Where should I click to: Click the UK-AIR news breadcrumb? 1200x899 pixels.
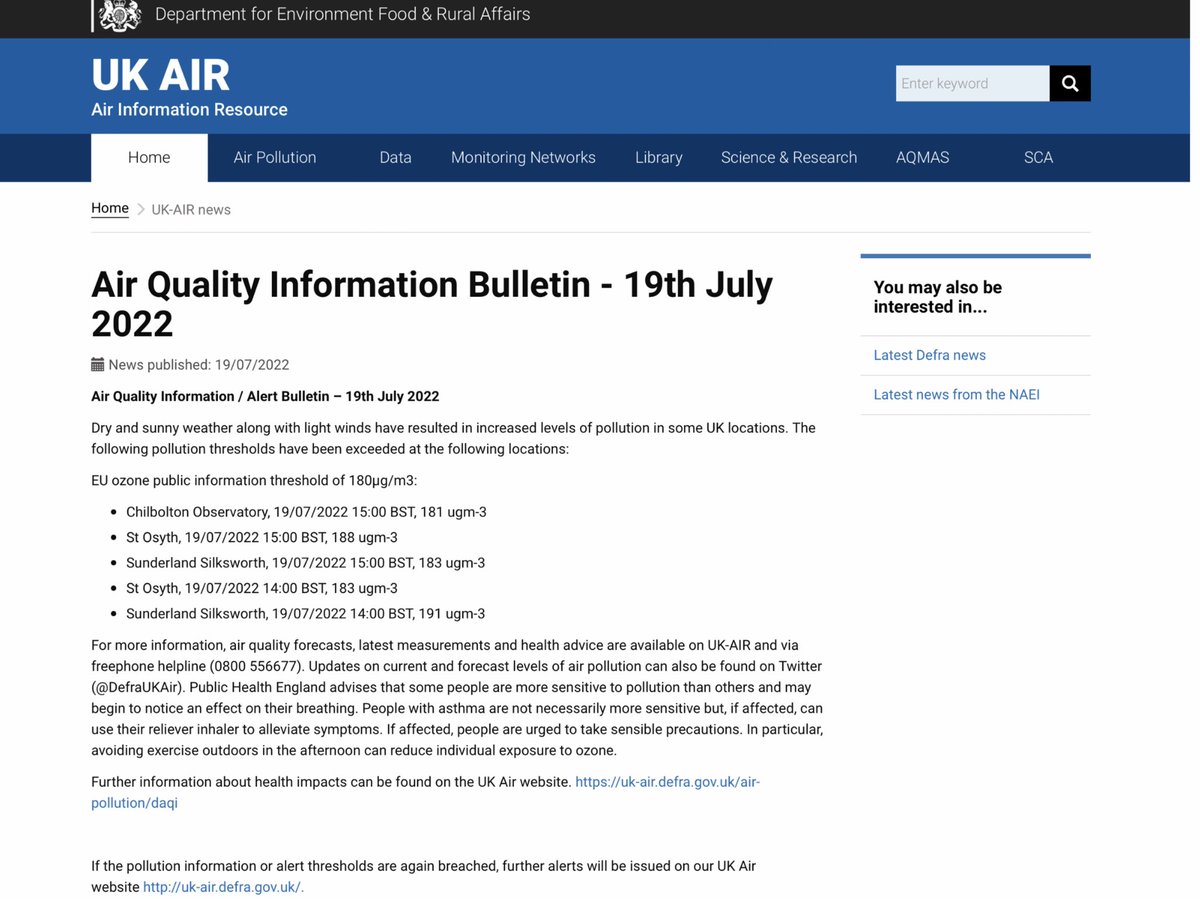pos(191,210)
